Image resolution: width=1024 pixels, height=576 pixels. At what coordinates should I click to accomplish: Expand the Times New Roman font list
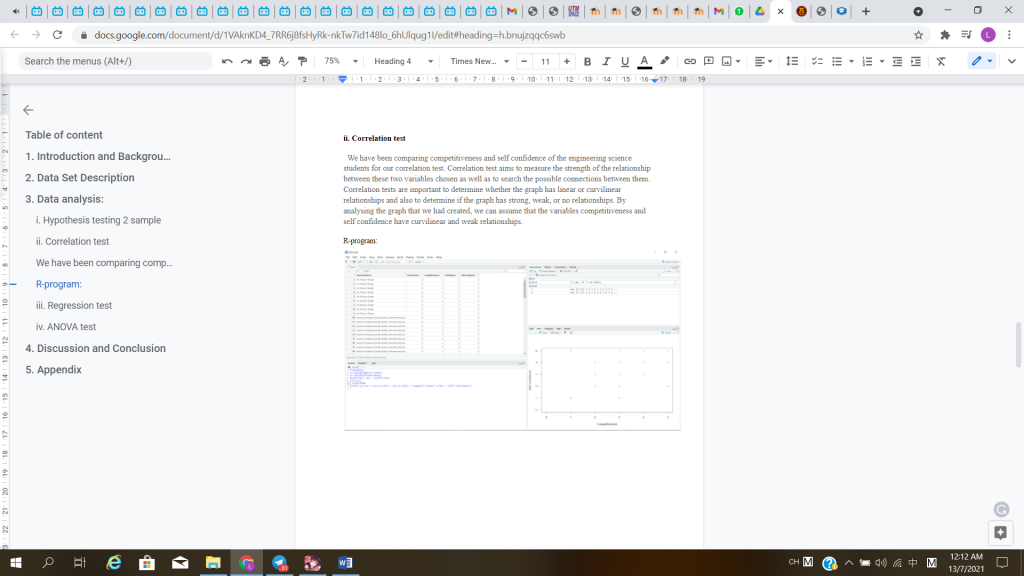click(478, 61)
